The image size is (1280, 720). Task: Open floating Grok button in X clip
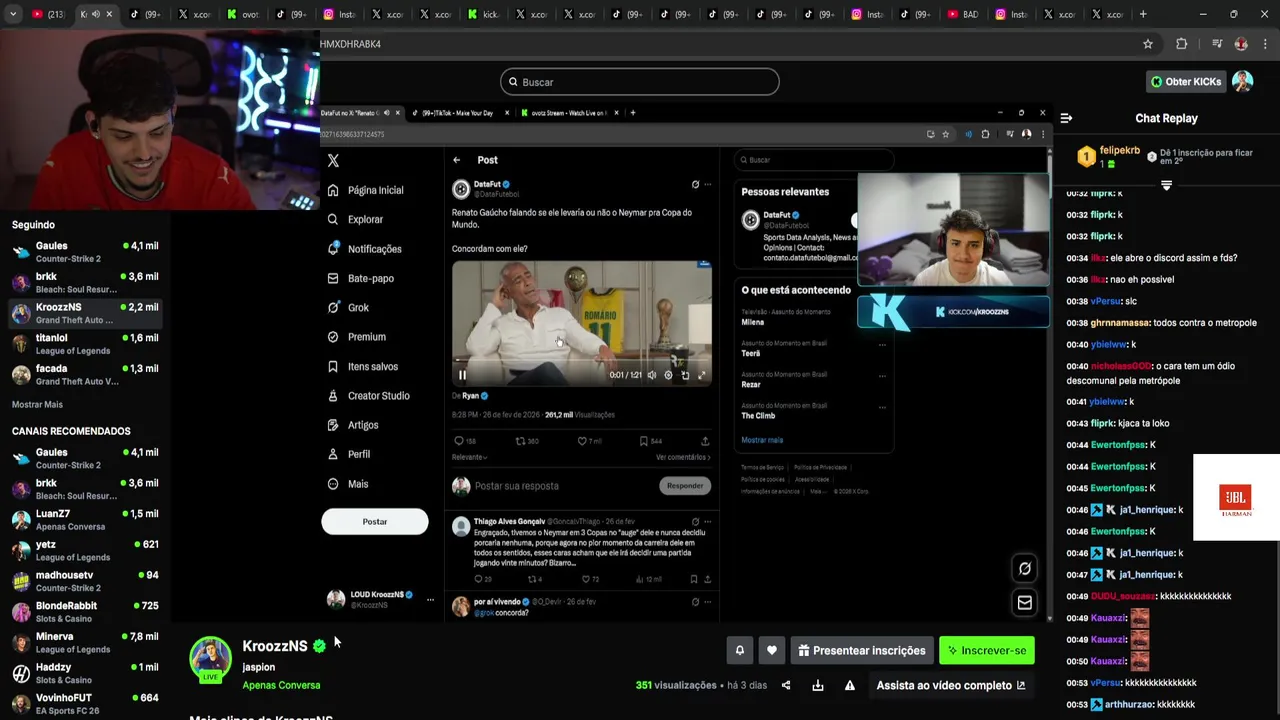point(1024,568)
